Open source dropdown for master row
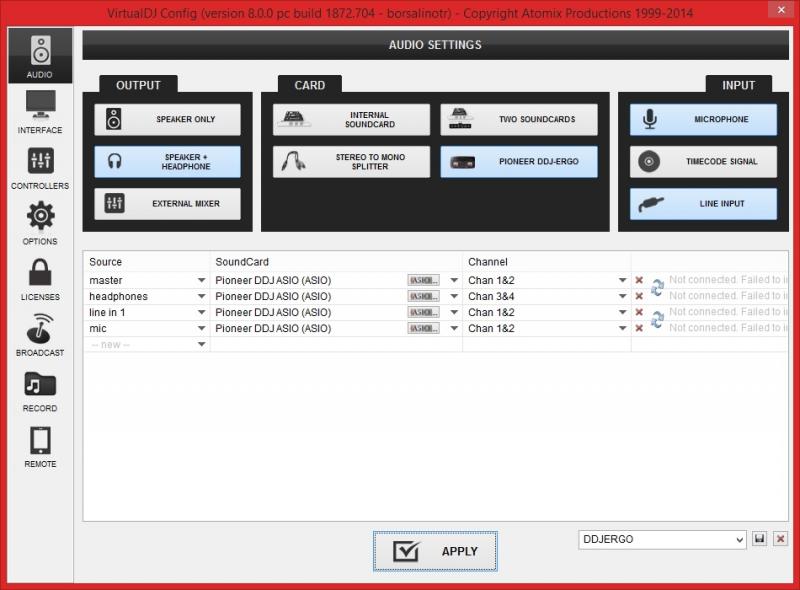This screenshot has width=800, height=590. pos(202,280)
